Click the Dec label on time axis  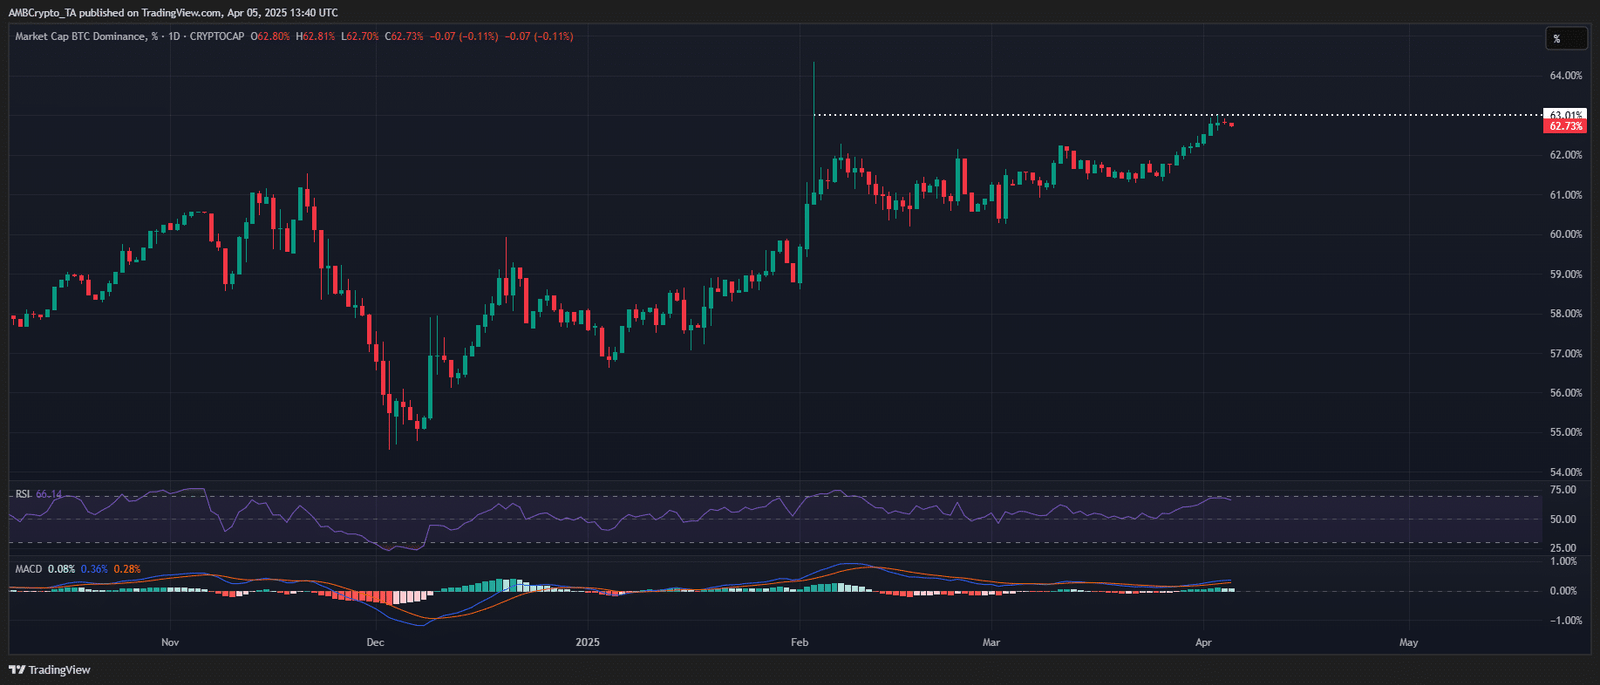pos(375,642)
